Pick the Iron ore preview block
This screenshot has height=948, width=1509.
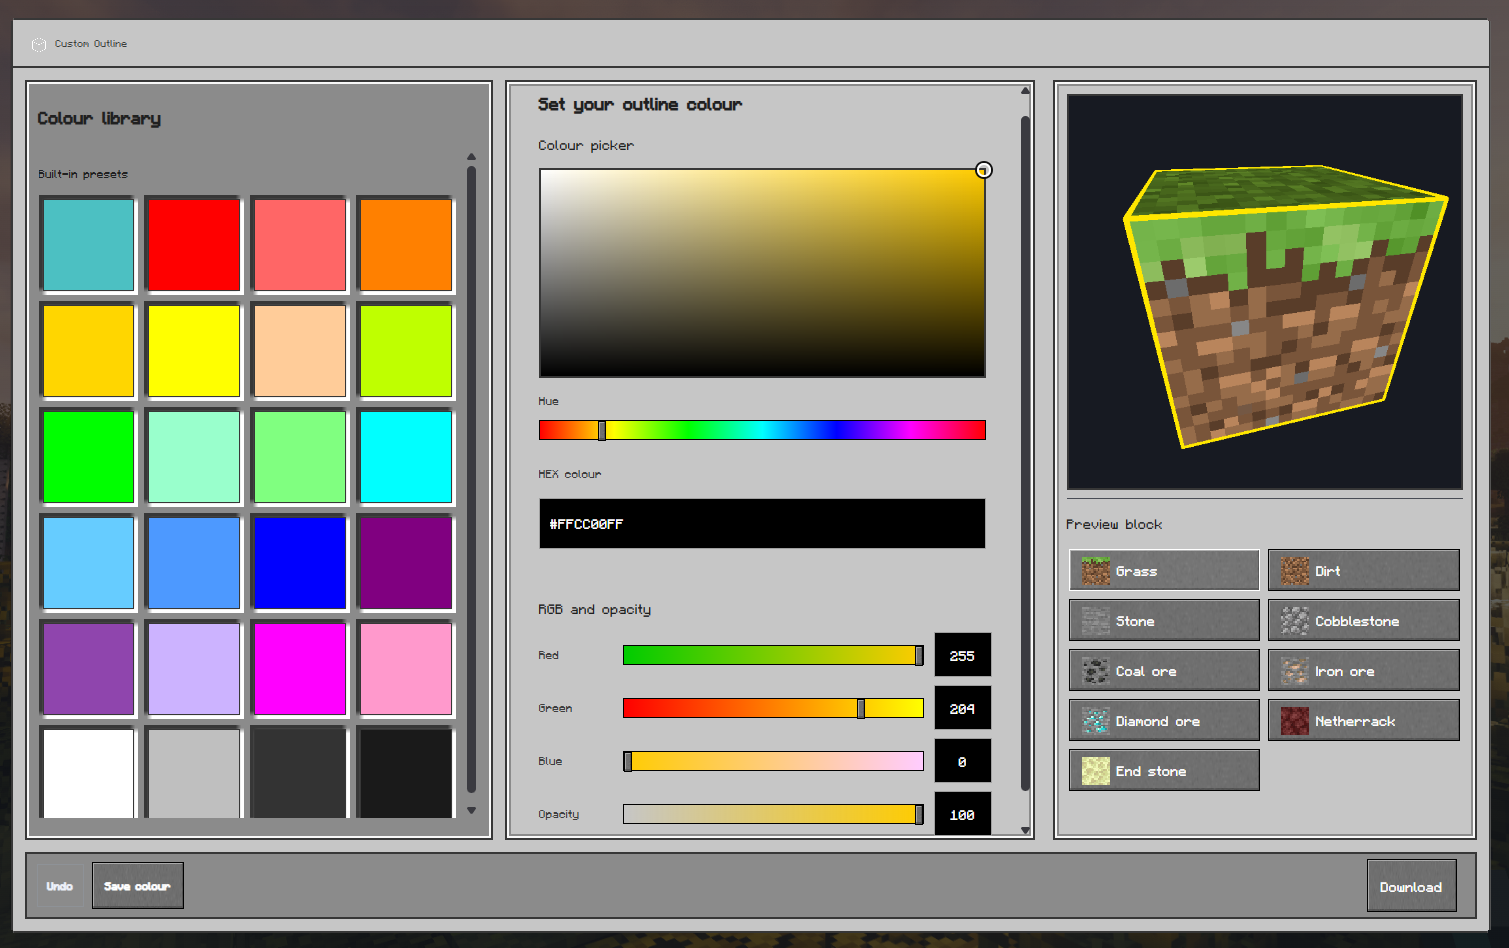1363,670
